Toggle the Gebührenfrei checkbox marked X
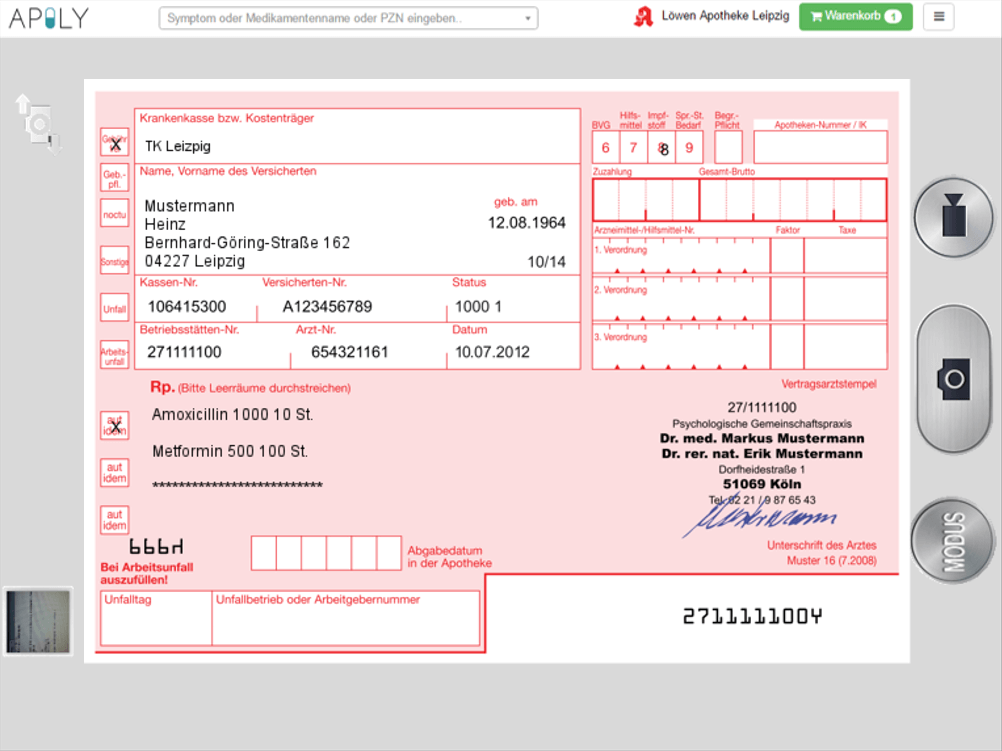Image resolution: width=1002 pixels, height=751 pixels. coord(114,143)
